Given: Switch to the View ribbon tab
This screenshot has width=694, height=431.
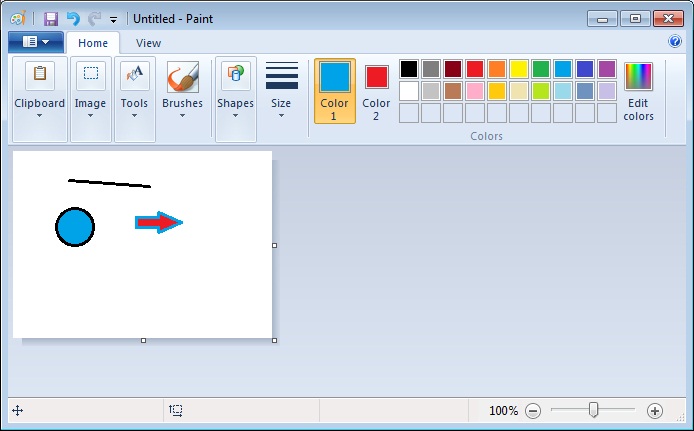Looking at the screenshot, I should coord(148,43).
